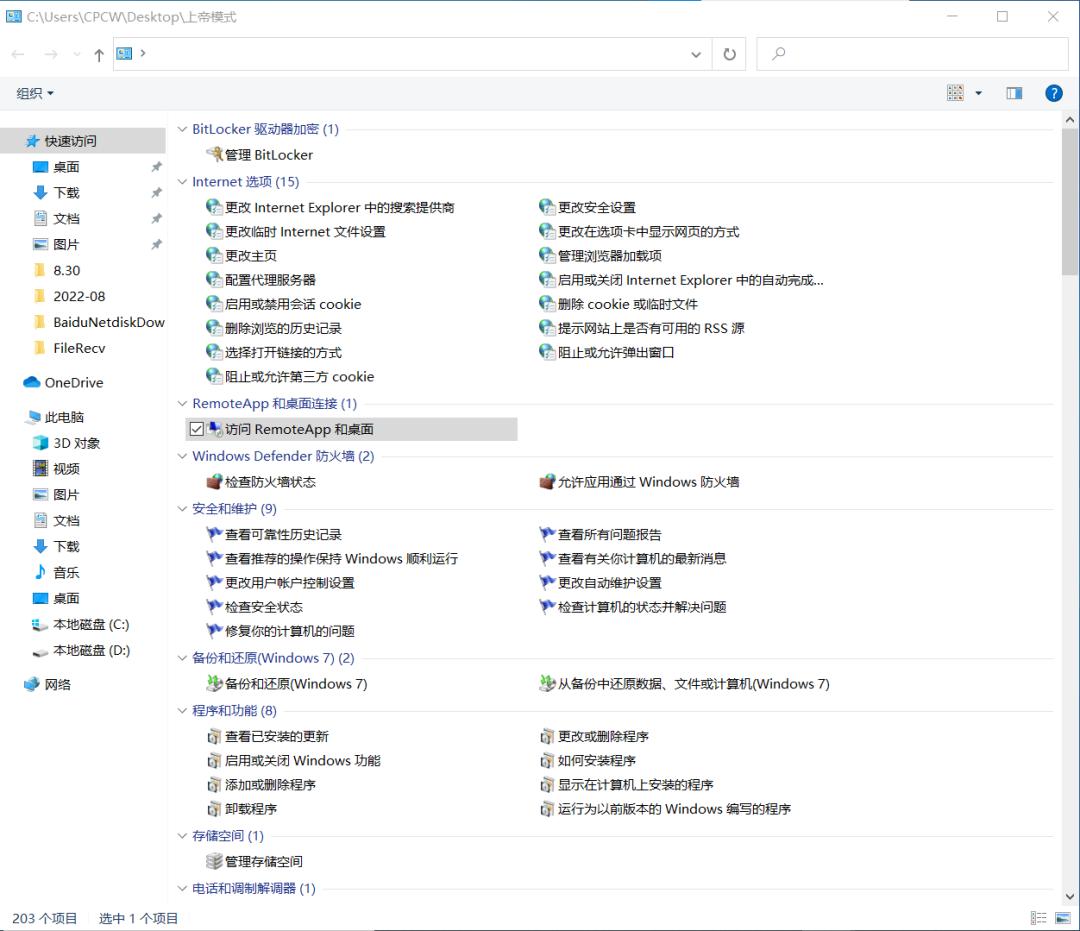Screen dimensions: 1080x931
Task: Click the 备份和还原(Windows 7) item icon
Action: click(214, 683)
